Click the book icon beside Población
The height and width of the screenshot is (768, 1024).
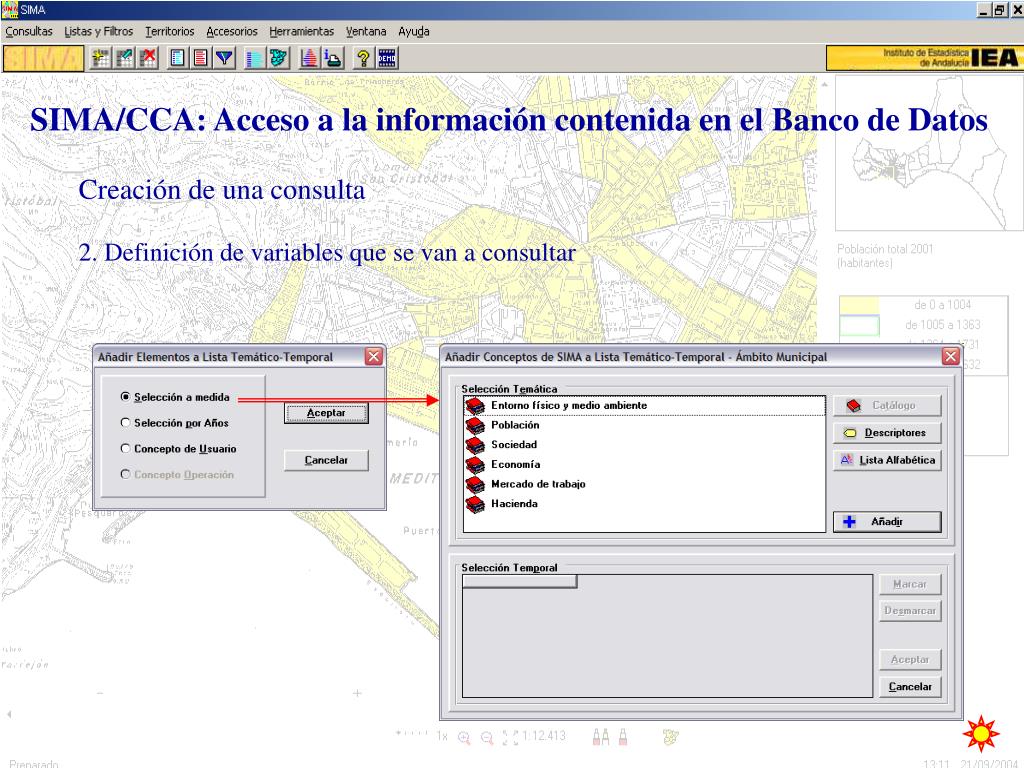pos(475,426)
